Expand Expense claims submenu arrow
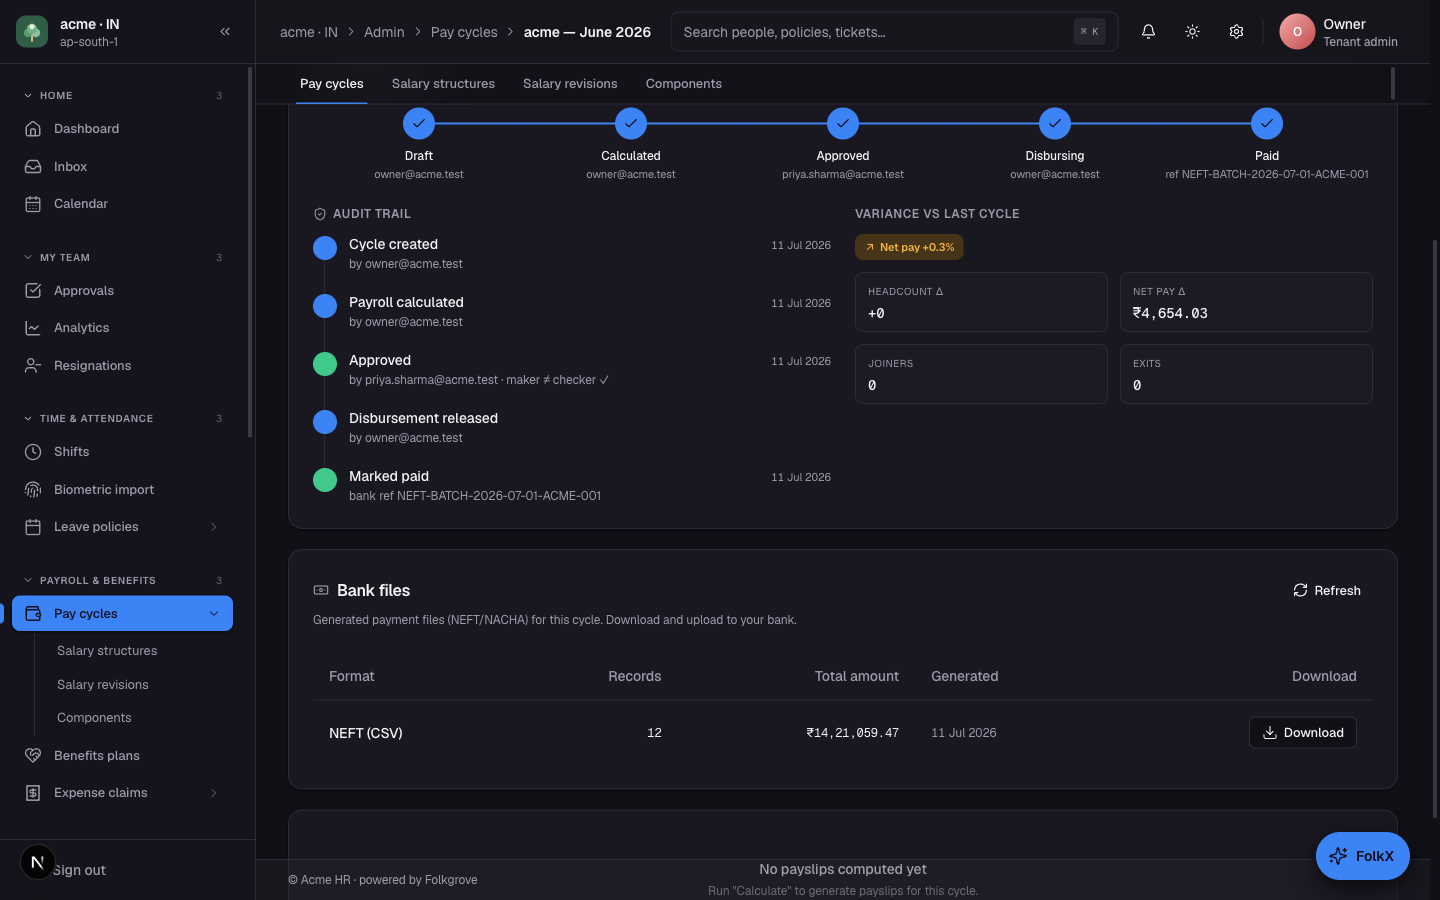The width and height of the screenshot is (1440, 900). pos(213,793)
